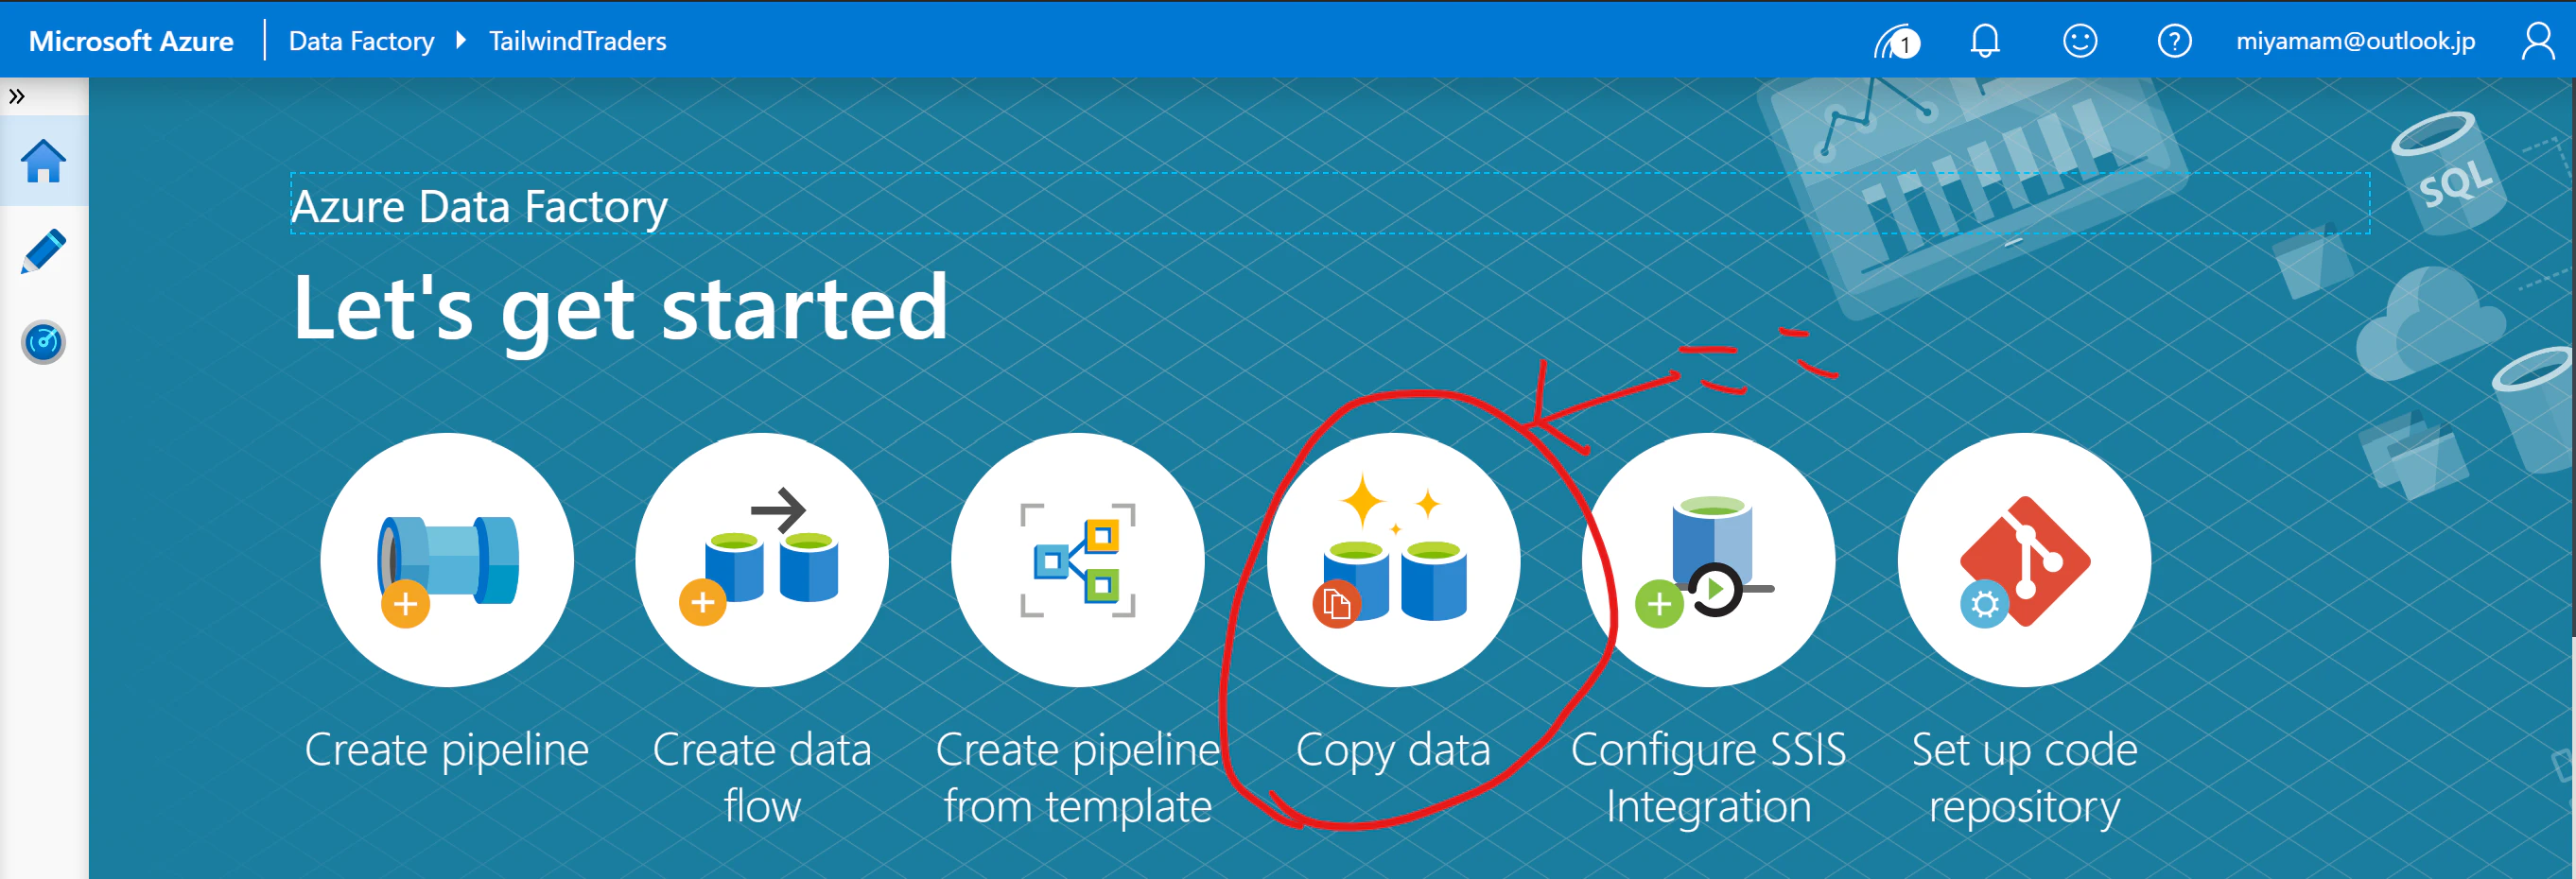Click the Create pipeline circle icon
2576x879 pixels.
point(447,560)
